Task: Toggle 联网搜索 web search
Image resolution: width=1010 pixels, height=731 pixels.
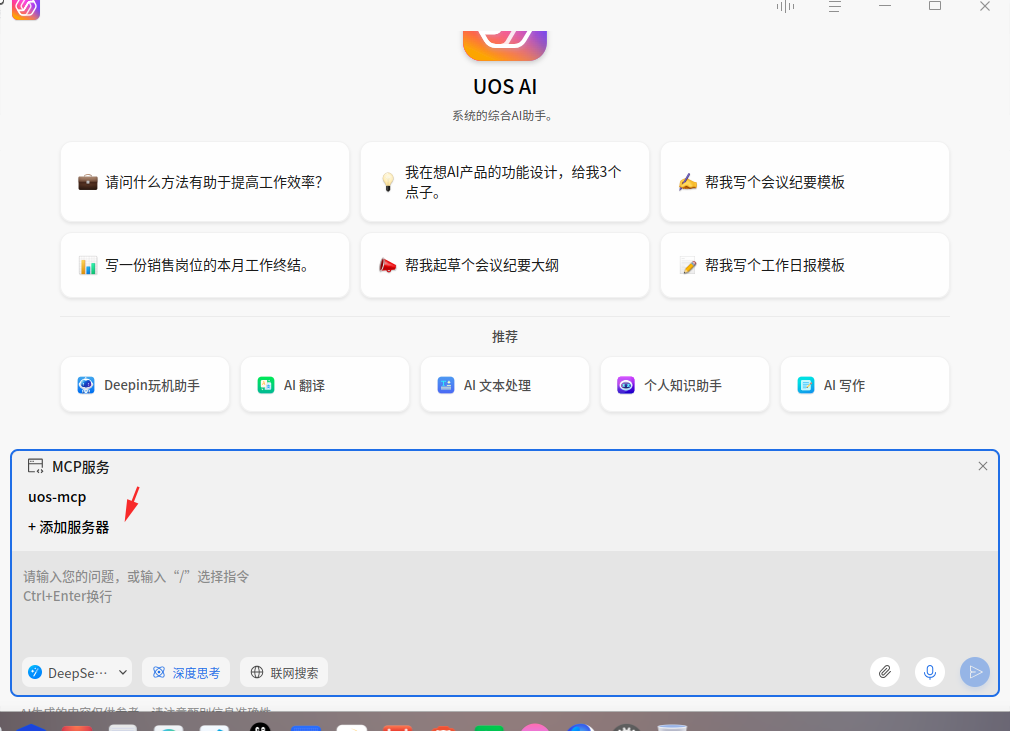Action: click(x=284, y=673)
